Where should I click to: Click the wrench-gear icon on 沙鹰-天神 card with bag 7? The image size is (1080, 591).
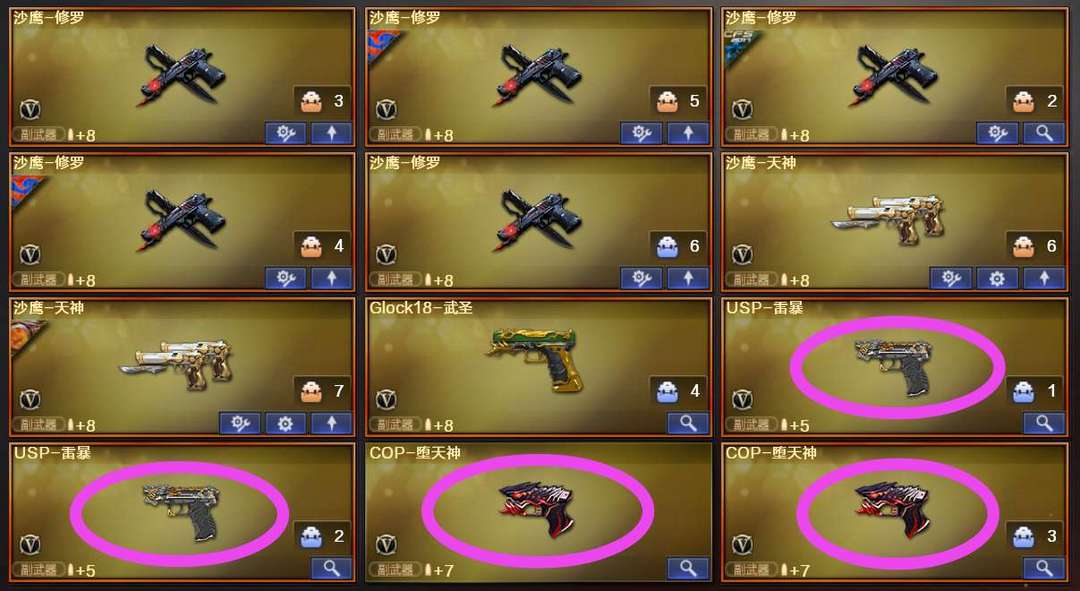(239, 423)
